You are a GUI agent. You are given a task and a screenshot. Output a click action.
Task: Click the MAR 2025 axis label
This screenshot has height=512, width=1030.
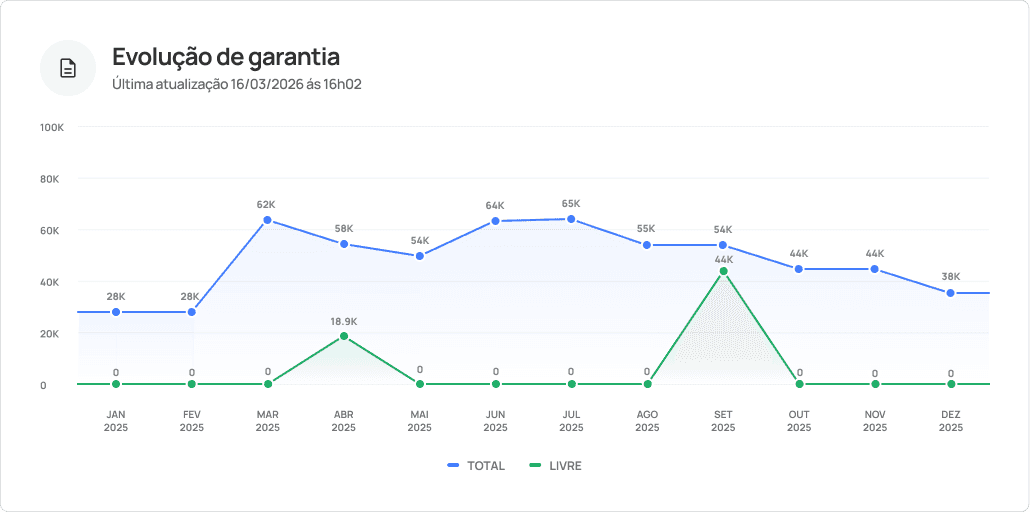tap(267, 421)
